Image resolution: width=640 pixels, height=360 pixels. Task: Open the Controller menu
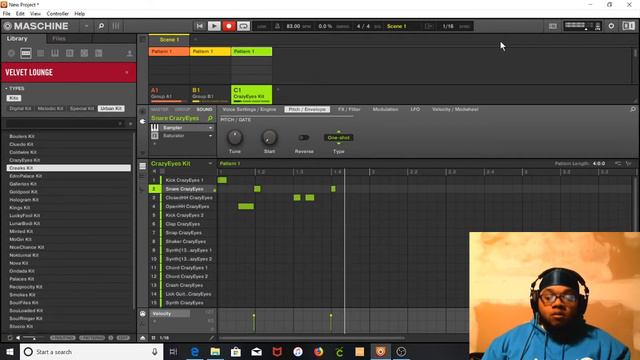58,13
